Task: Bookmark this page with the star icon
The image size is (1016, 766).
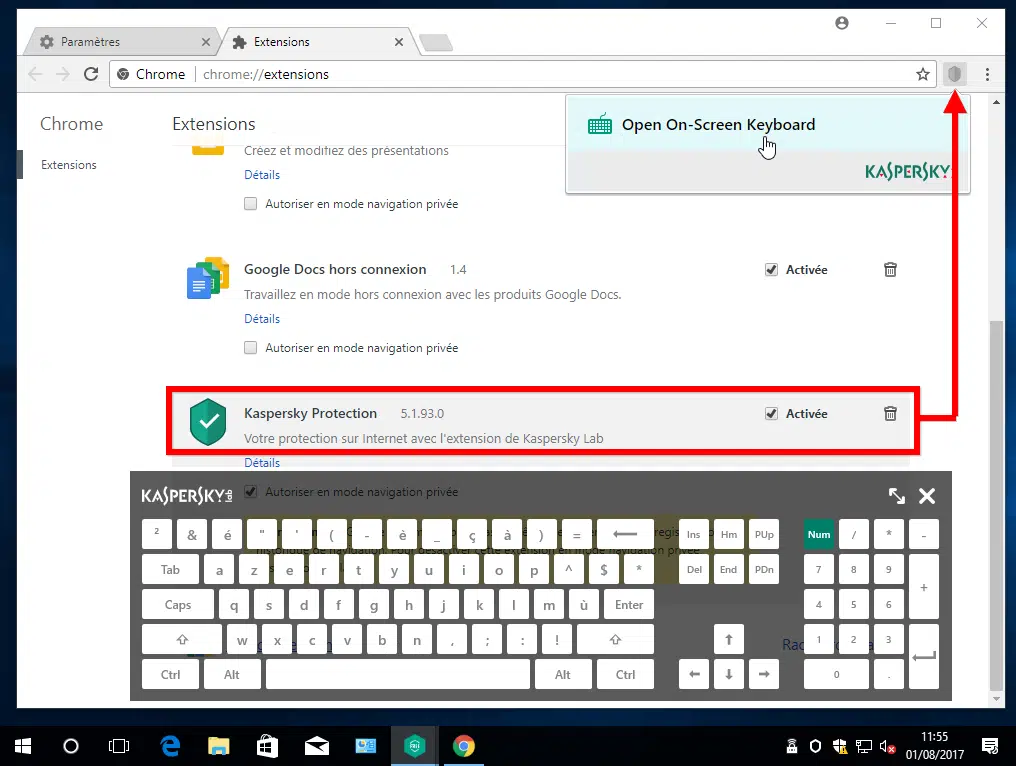Action: [x=923, y=74]
